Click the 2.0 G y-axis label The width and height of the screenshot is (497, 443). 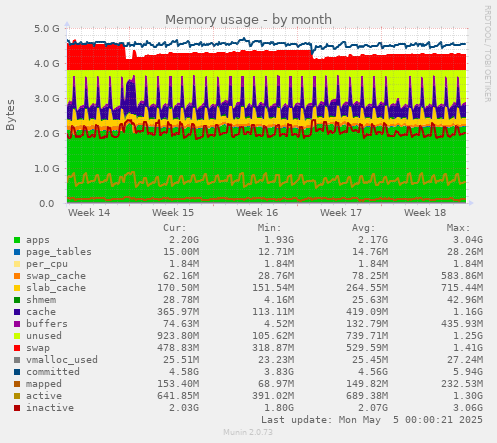[47, 133]
